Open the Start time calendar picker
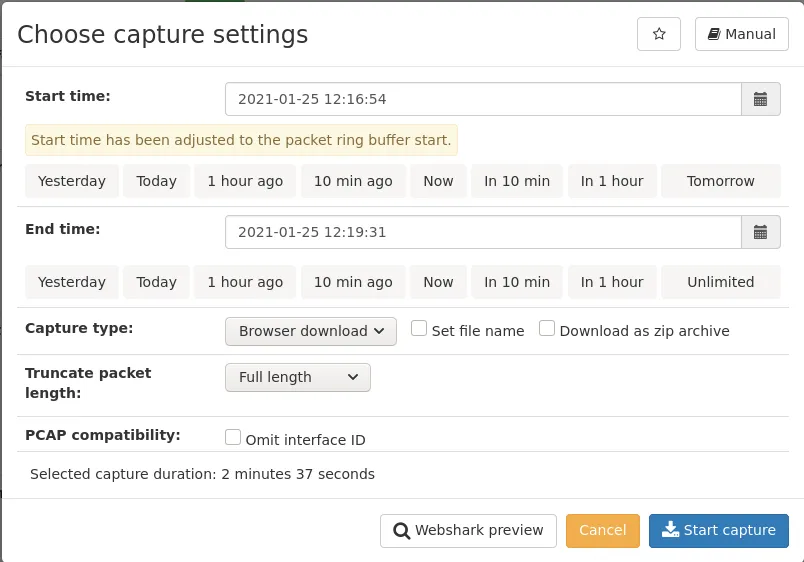The image size is (804, 562). point(760,99)
